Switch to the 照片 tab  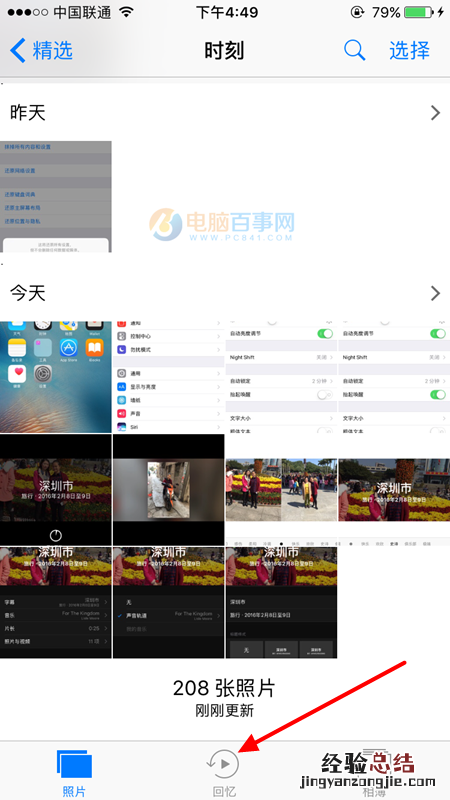pyautogui.click(x=74, y=772)
